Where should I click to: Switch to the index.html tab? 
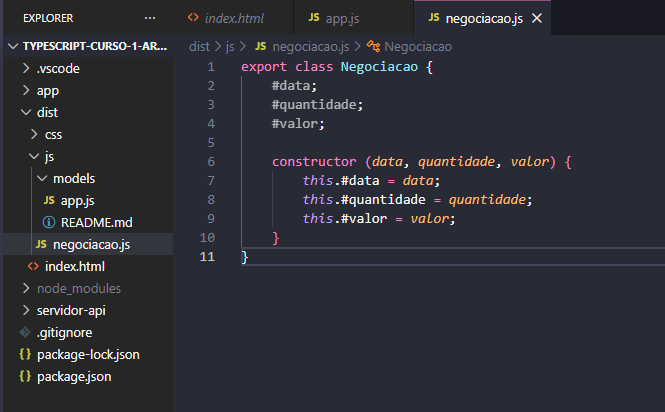tap(232, 19)
